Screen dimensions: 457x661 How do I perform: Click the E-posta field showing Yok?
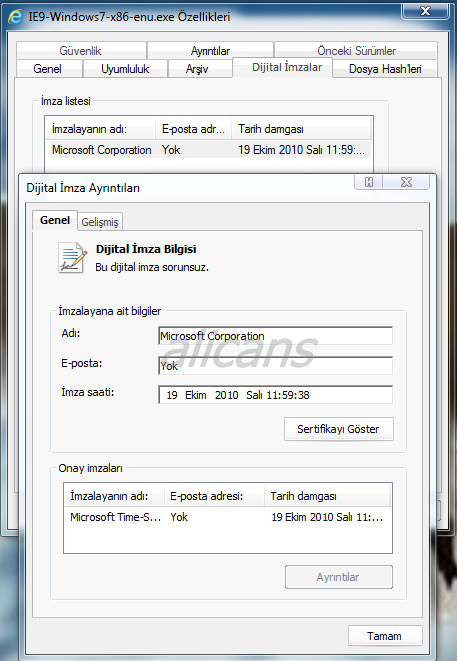coord(275,365)
